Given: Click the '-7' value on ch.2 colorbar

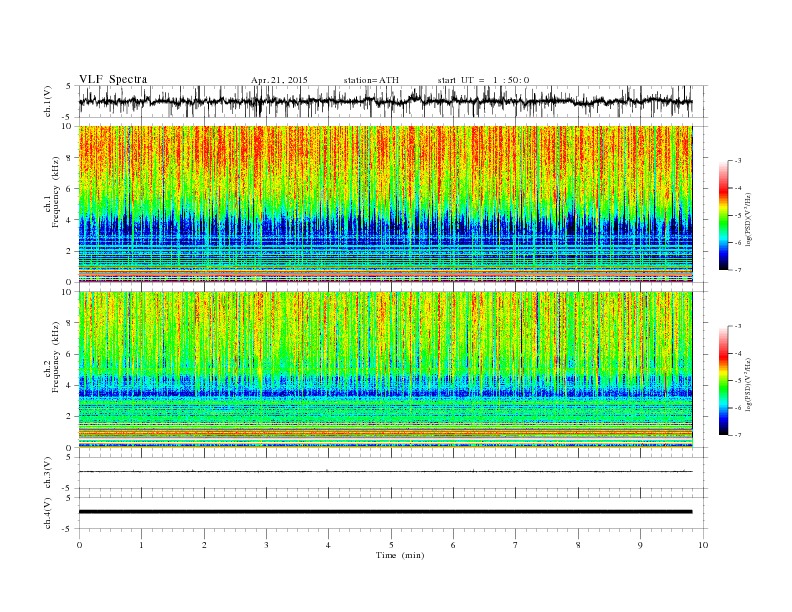Looking at the screenshot, I should [737, 435].
